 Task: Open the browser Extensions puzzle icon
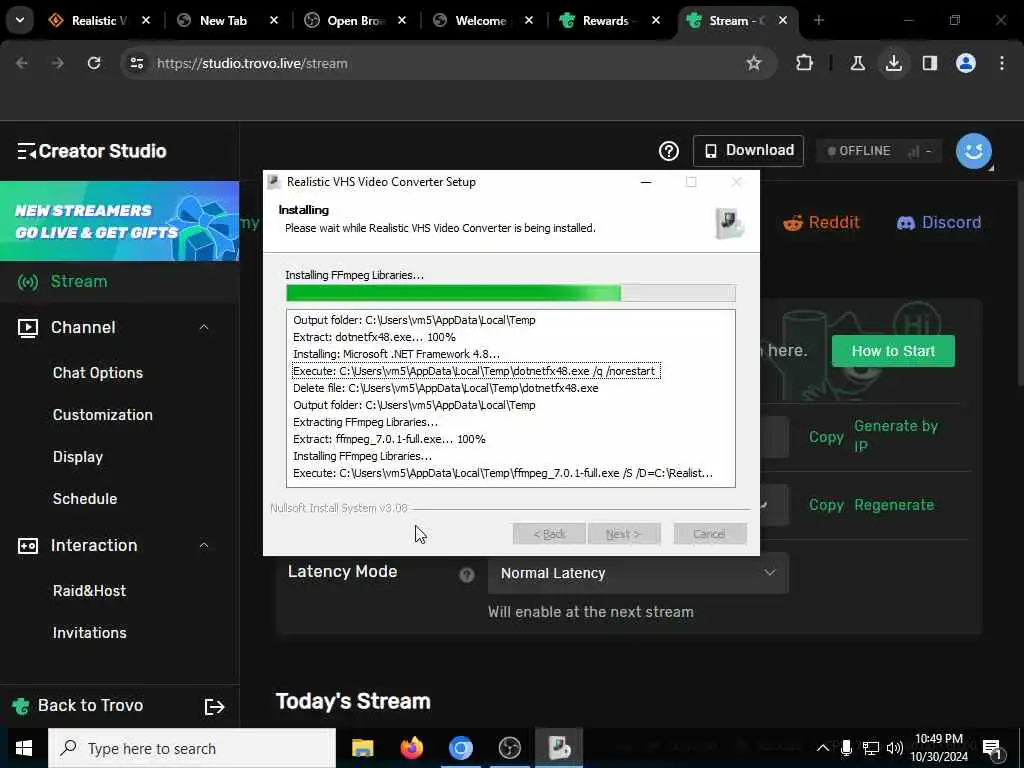805,63
